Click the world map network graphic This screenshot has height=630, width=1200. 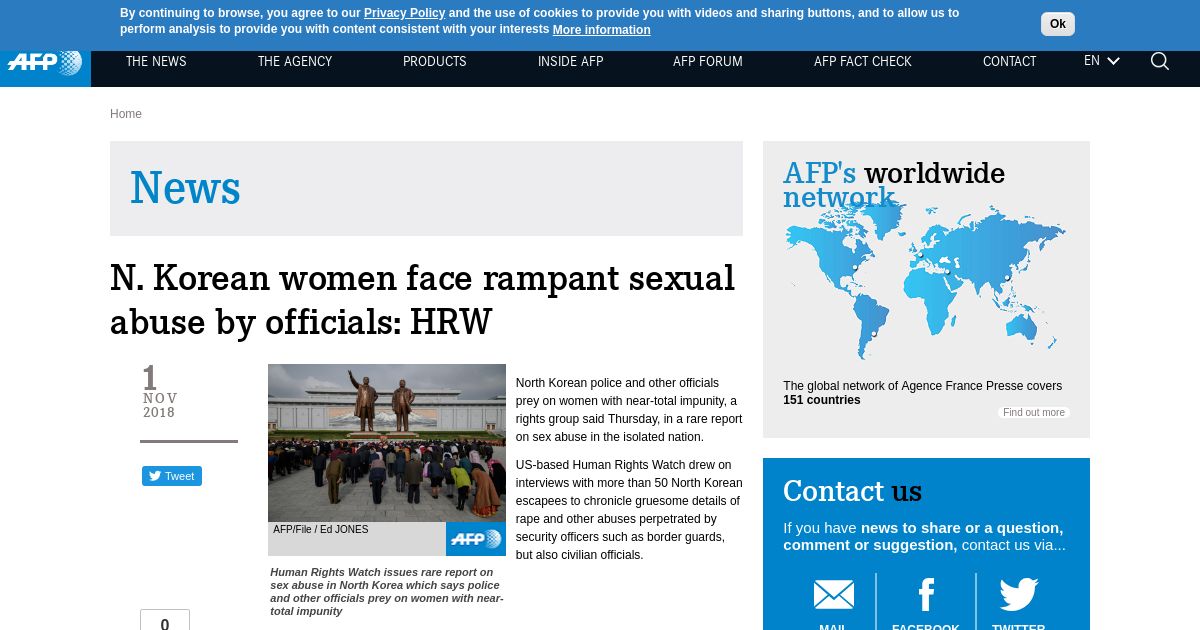tap(925, 280)
